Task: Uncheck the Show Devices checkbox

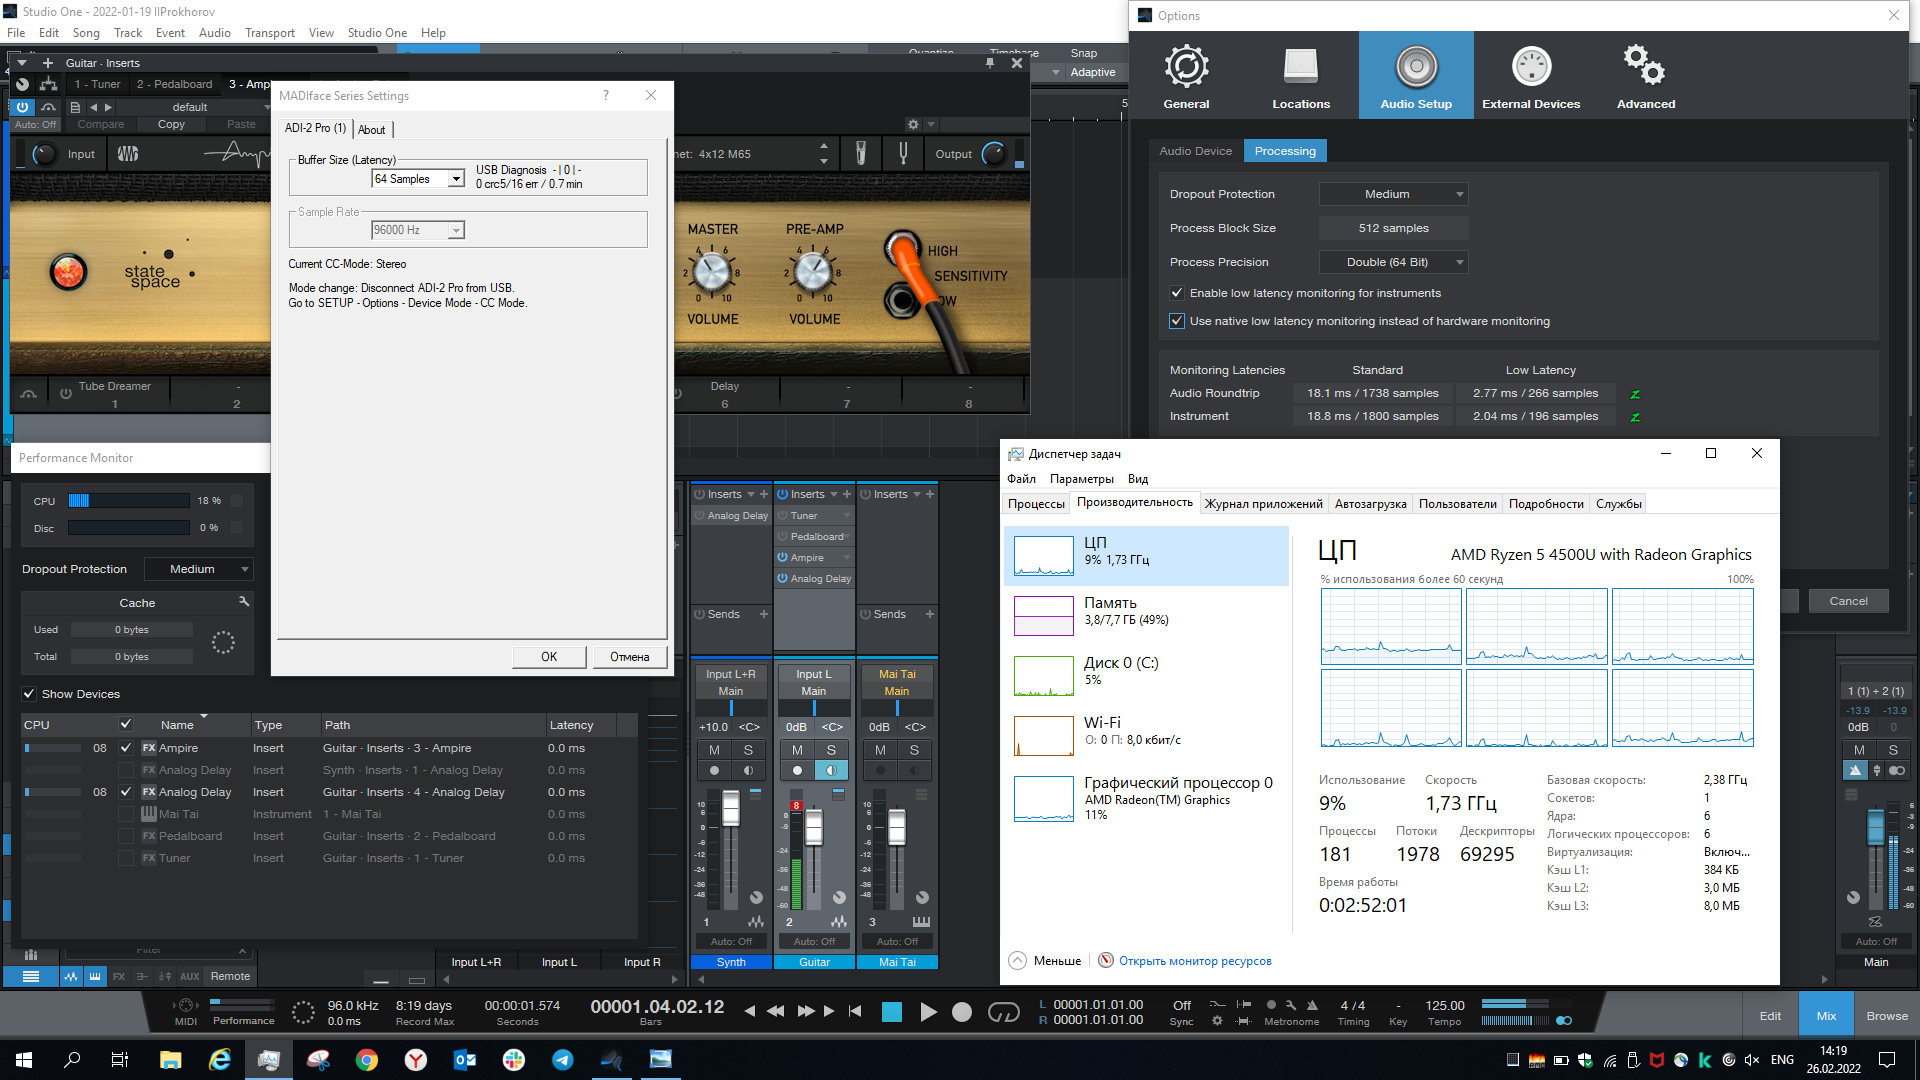Action: pos(29,694)
